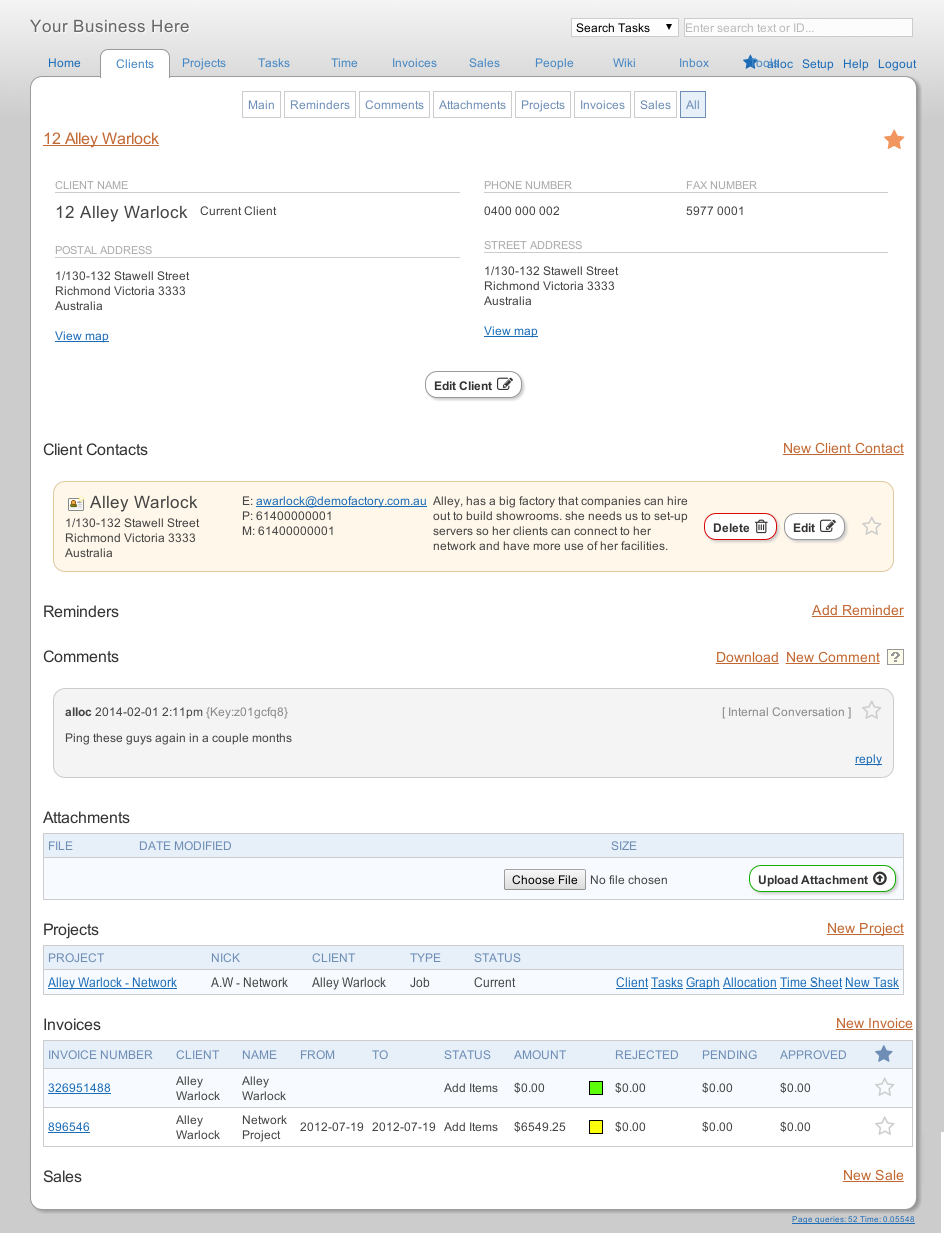Image resolution: width=944 pixels, height=1233 pixels.
Task: Click the question mark help icon in Comments section
Action: point(895,657)
